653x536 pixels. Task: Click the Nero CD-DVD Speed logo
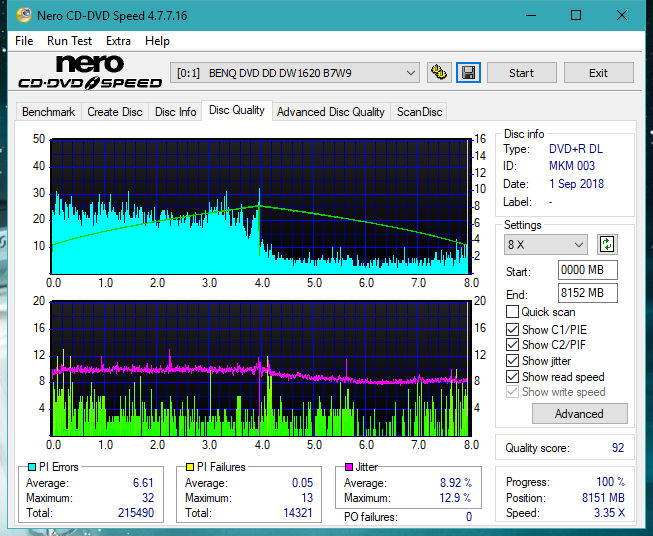(x=90, y=72)
